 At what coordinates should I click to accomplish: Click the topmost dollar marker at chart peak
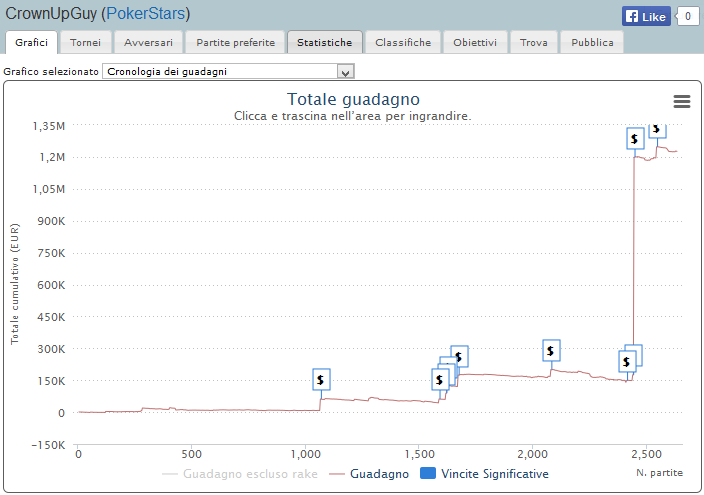pyautogui.click(x=656, y=129)
